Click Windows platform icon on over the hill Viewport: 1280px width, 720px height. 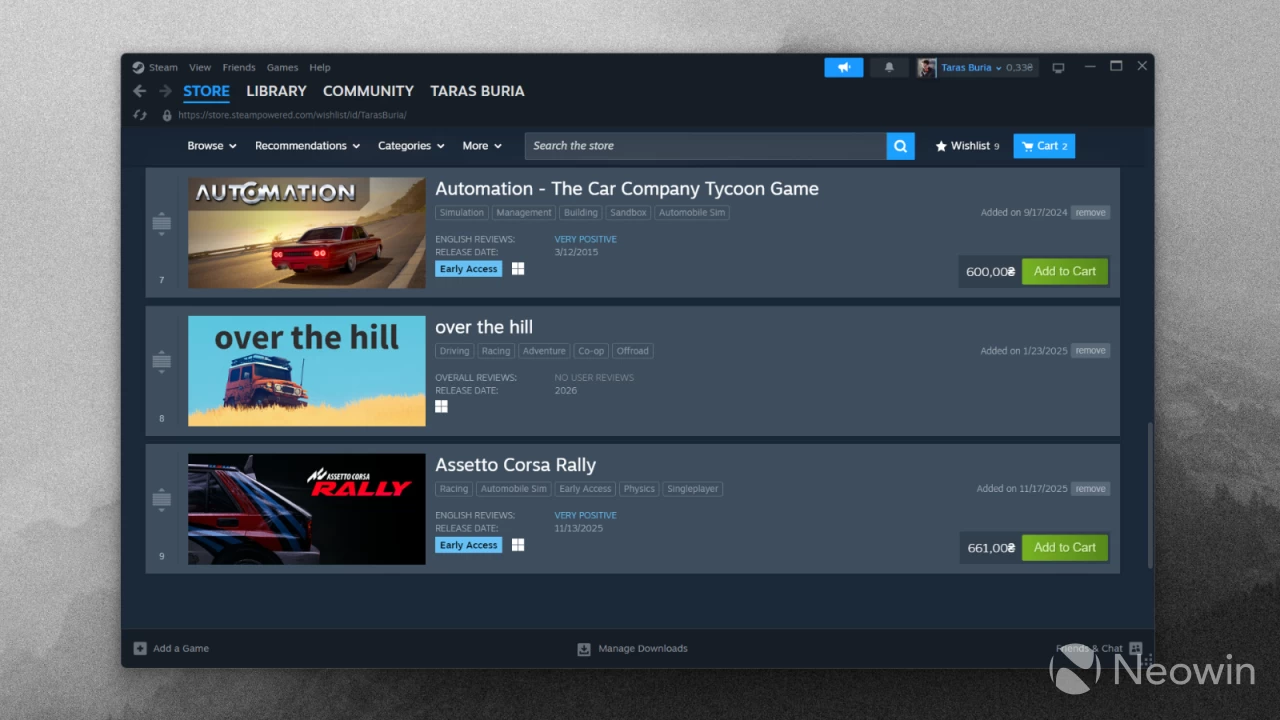pos(441,407)
